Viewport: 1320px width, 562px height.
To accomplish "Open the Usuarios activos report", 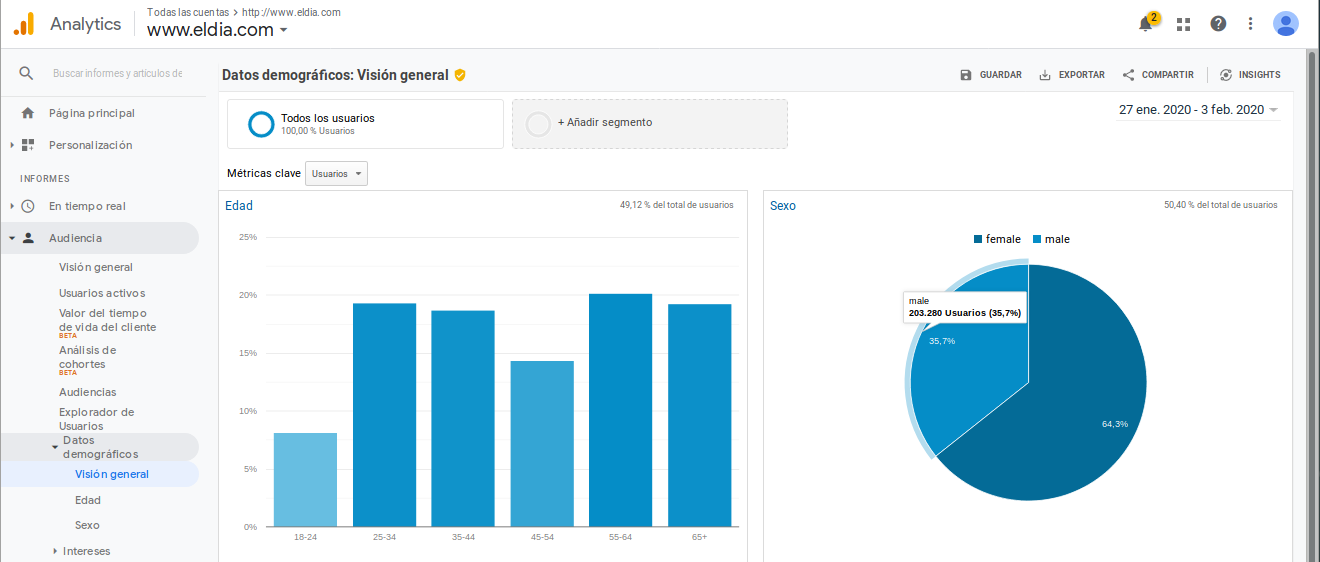I will (102, 293).
